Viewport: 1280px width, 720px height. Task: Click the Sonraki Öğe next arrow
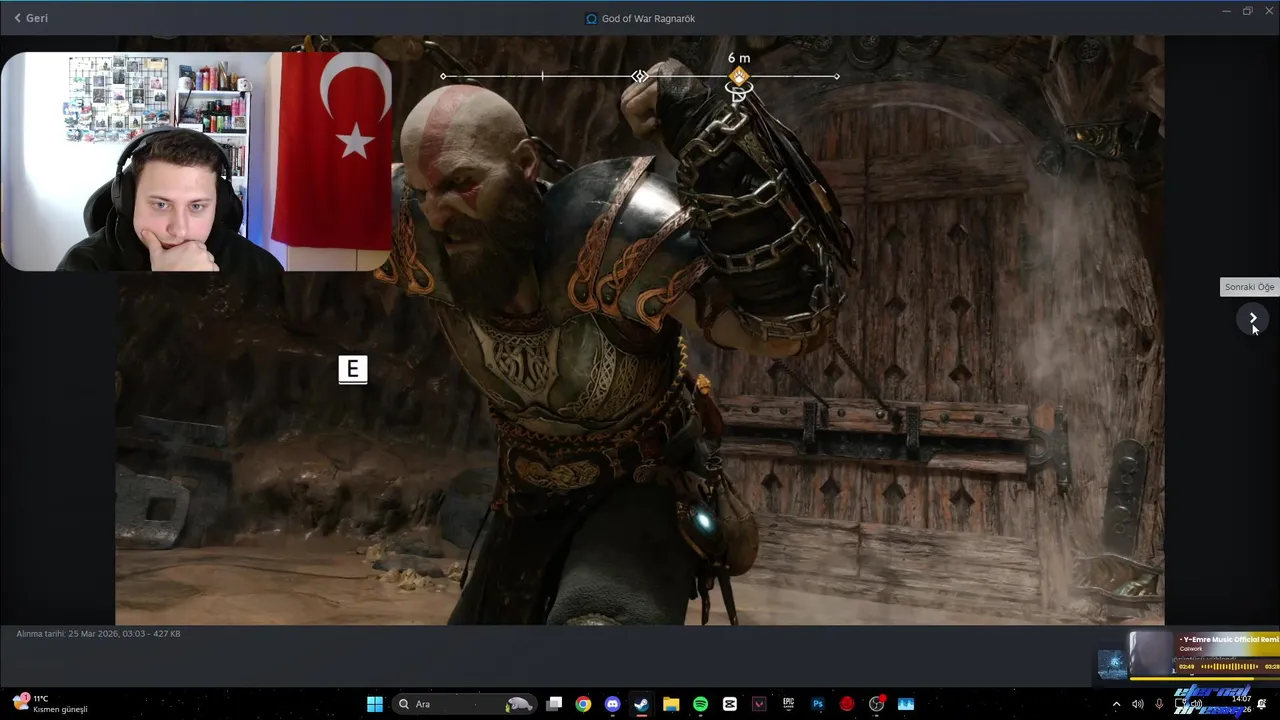coord(1253,318)
